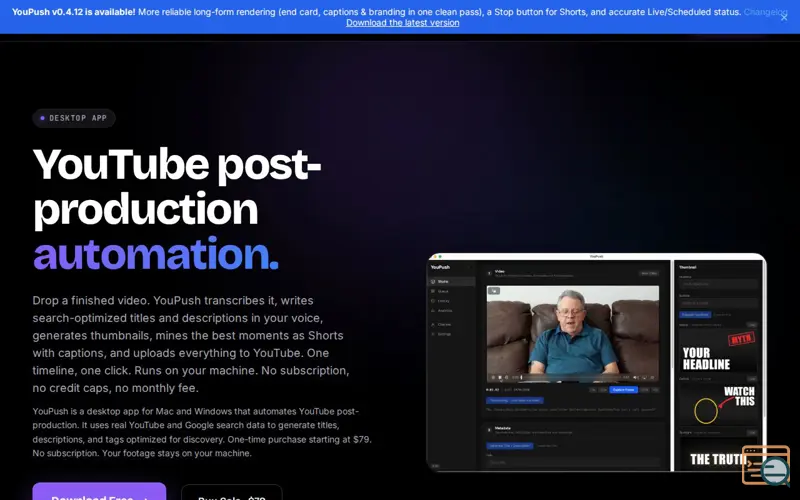Select the 'YOUR HEADLINE' thumbnail template

click(719, 352)
